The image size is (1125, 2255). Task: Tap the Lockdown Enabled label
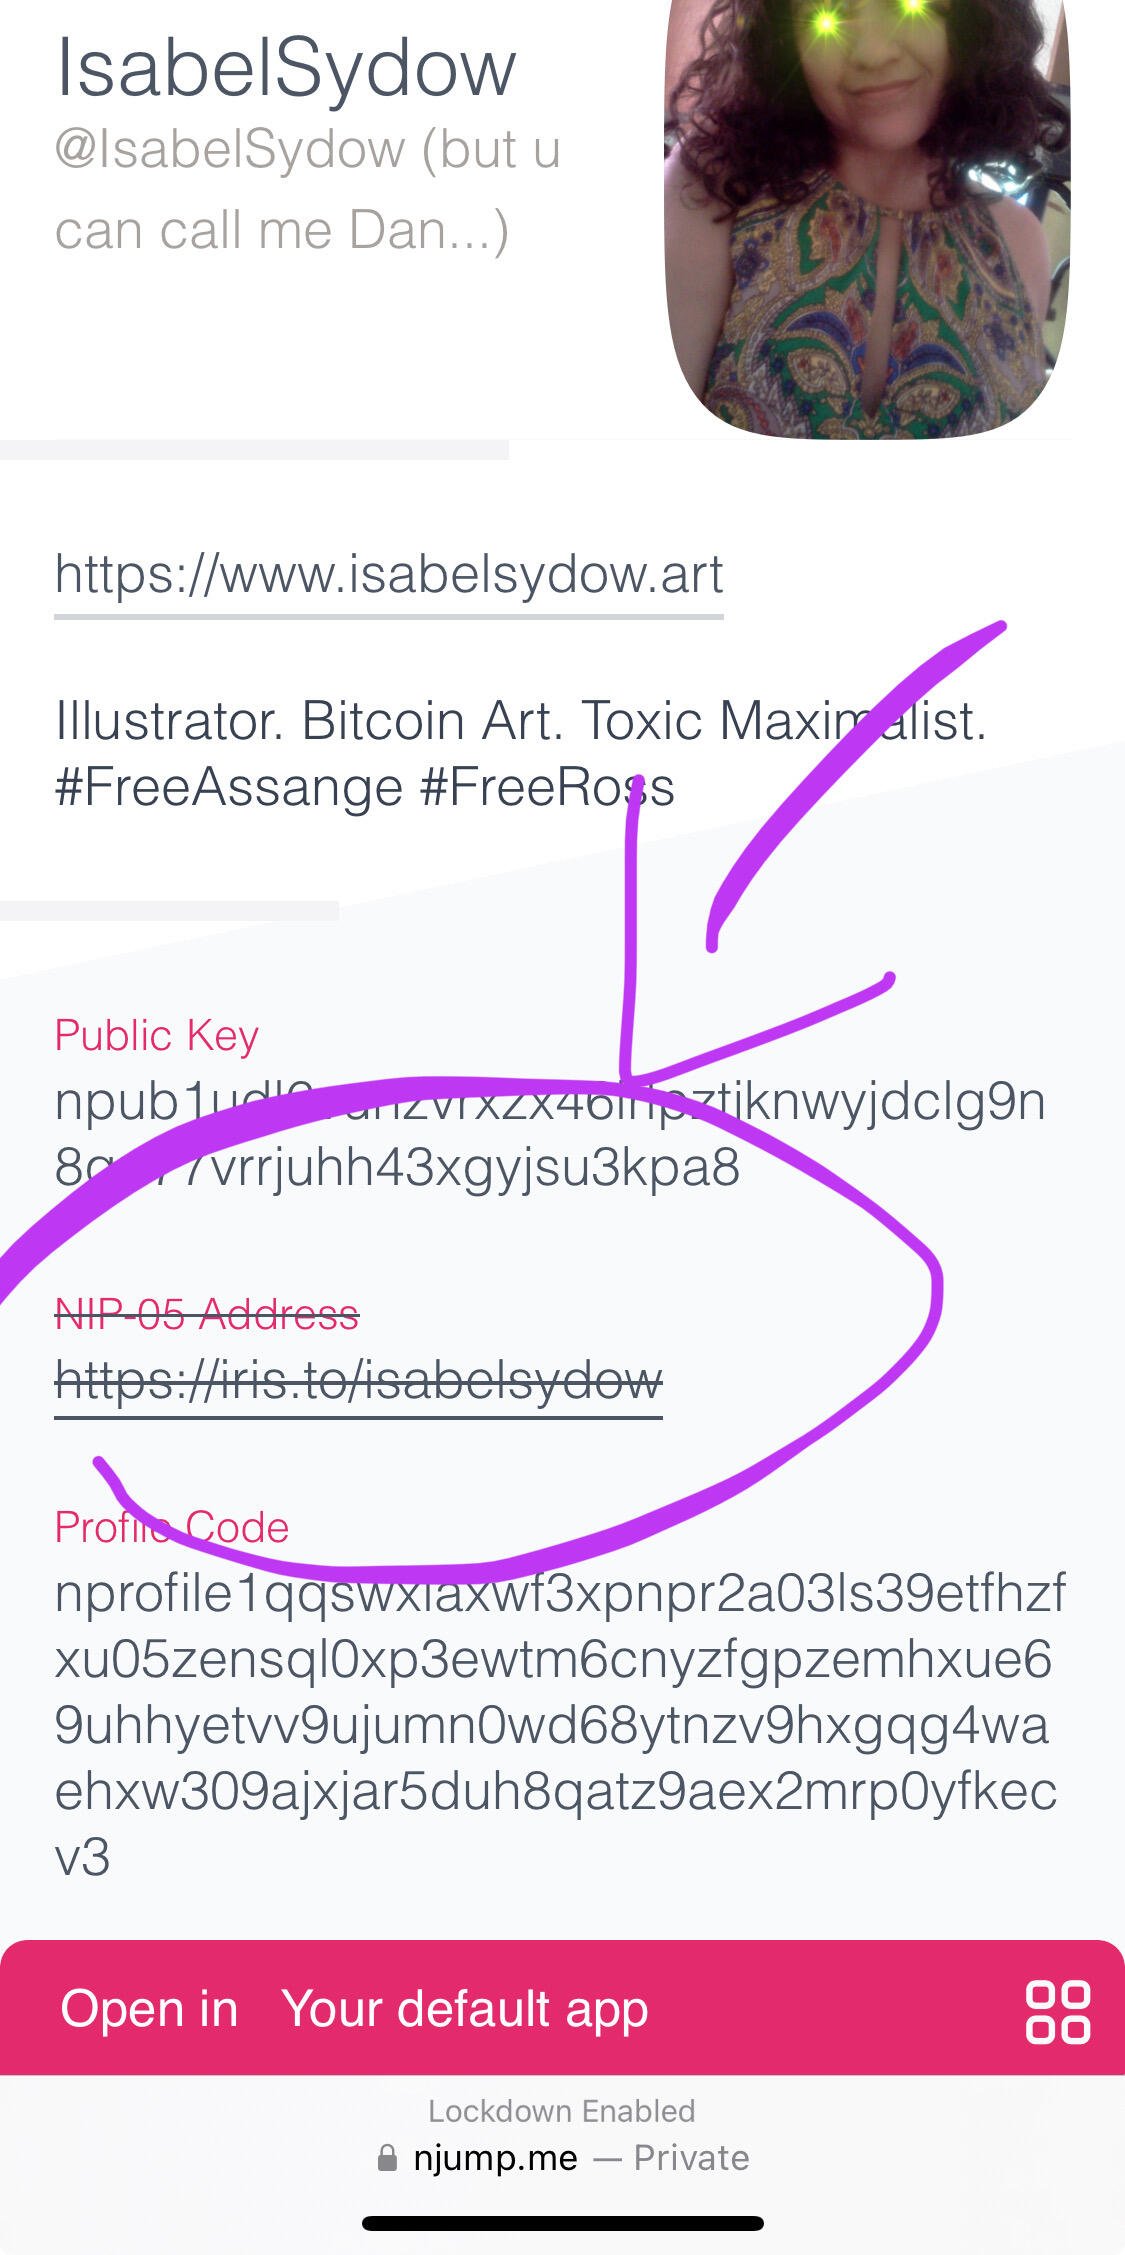[562, 2111]
